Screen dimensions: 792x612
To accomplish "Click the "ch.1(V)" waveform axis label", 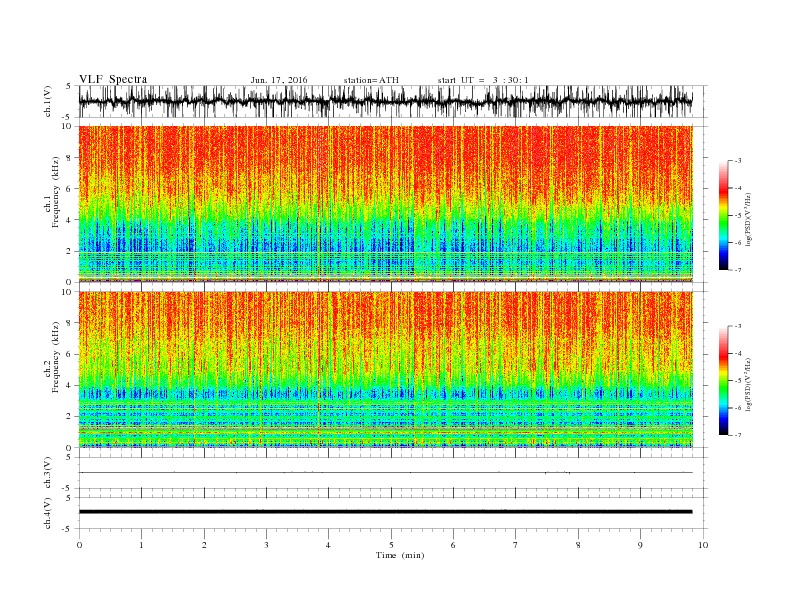I will [x=48, y=101].
